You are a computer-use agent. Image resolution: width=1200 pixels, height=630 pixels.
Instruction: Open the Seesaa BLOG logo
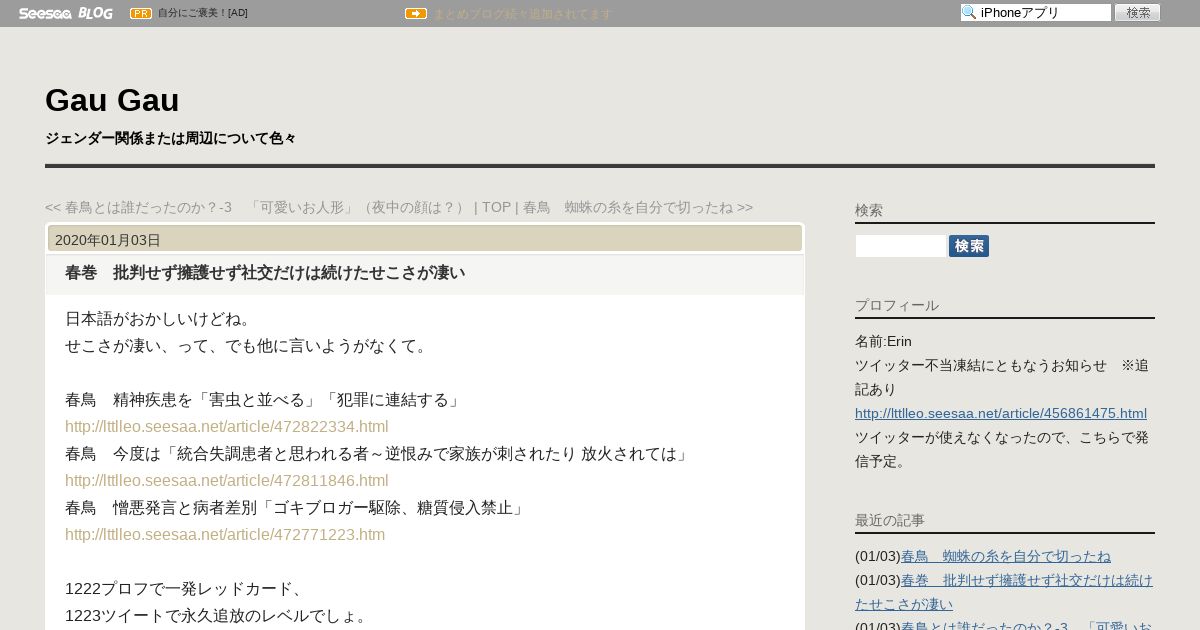tap(65, 13)
